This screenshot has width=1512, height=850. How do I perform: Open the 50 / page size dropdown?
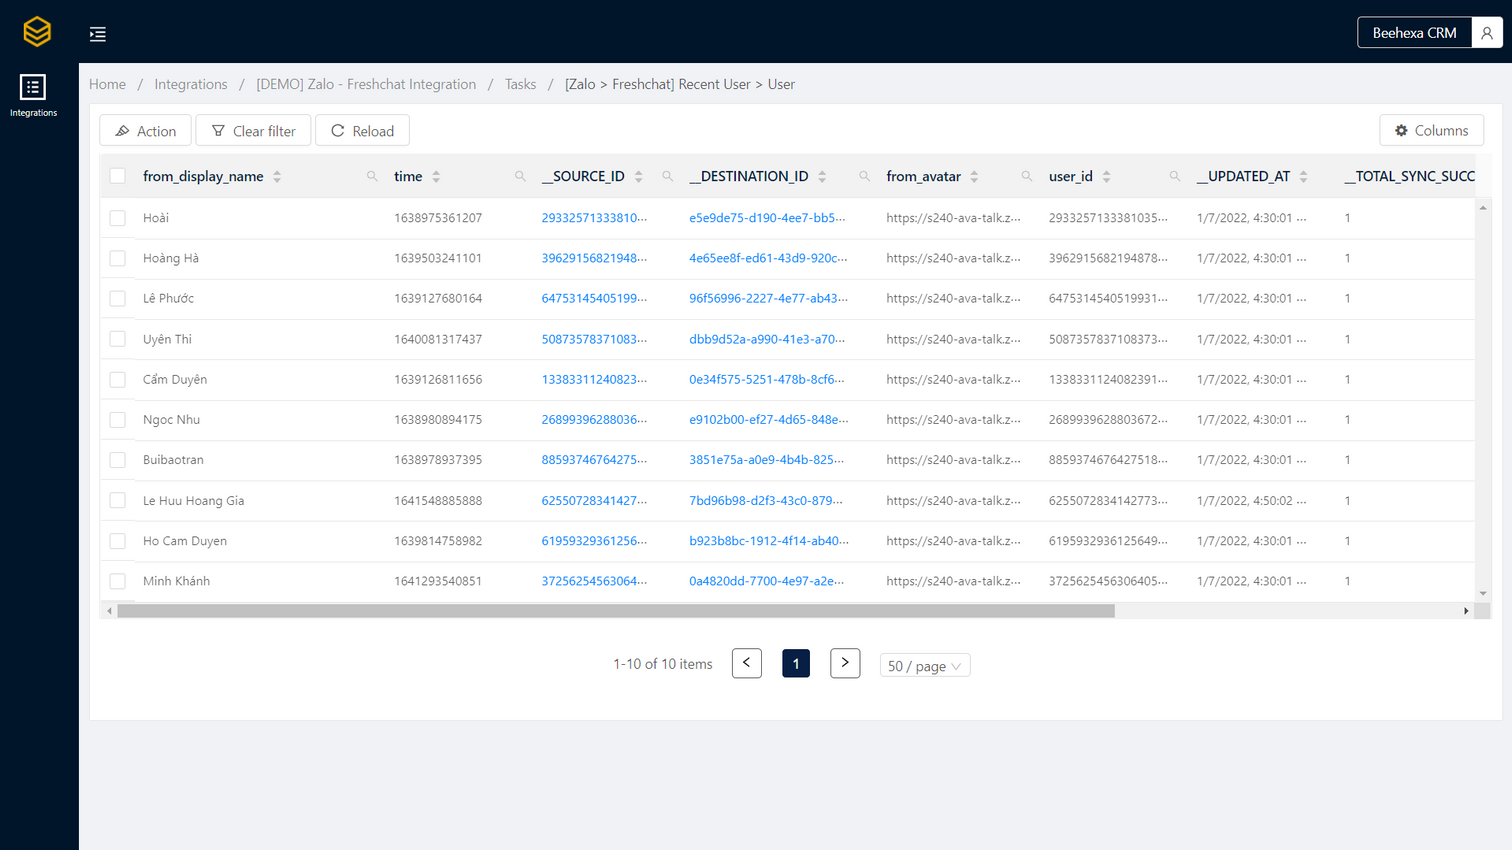924,666
